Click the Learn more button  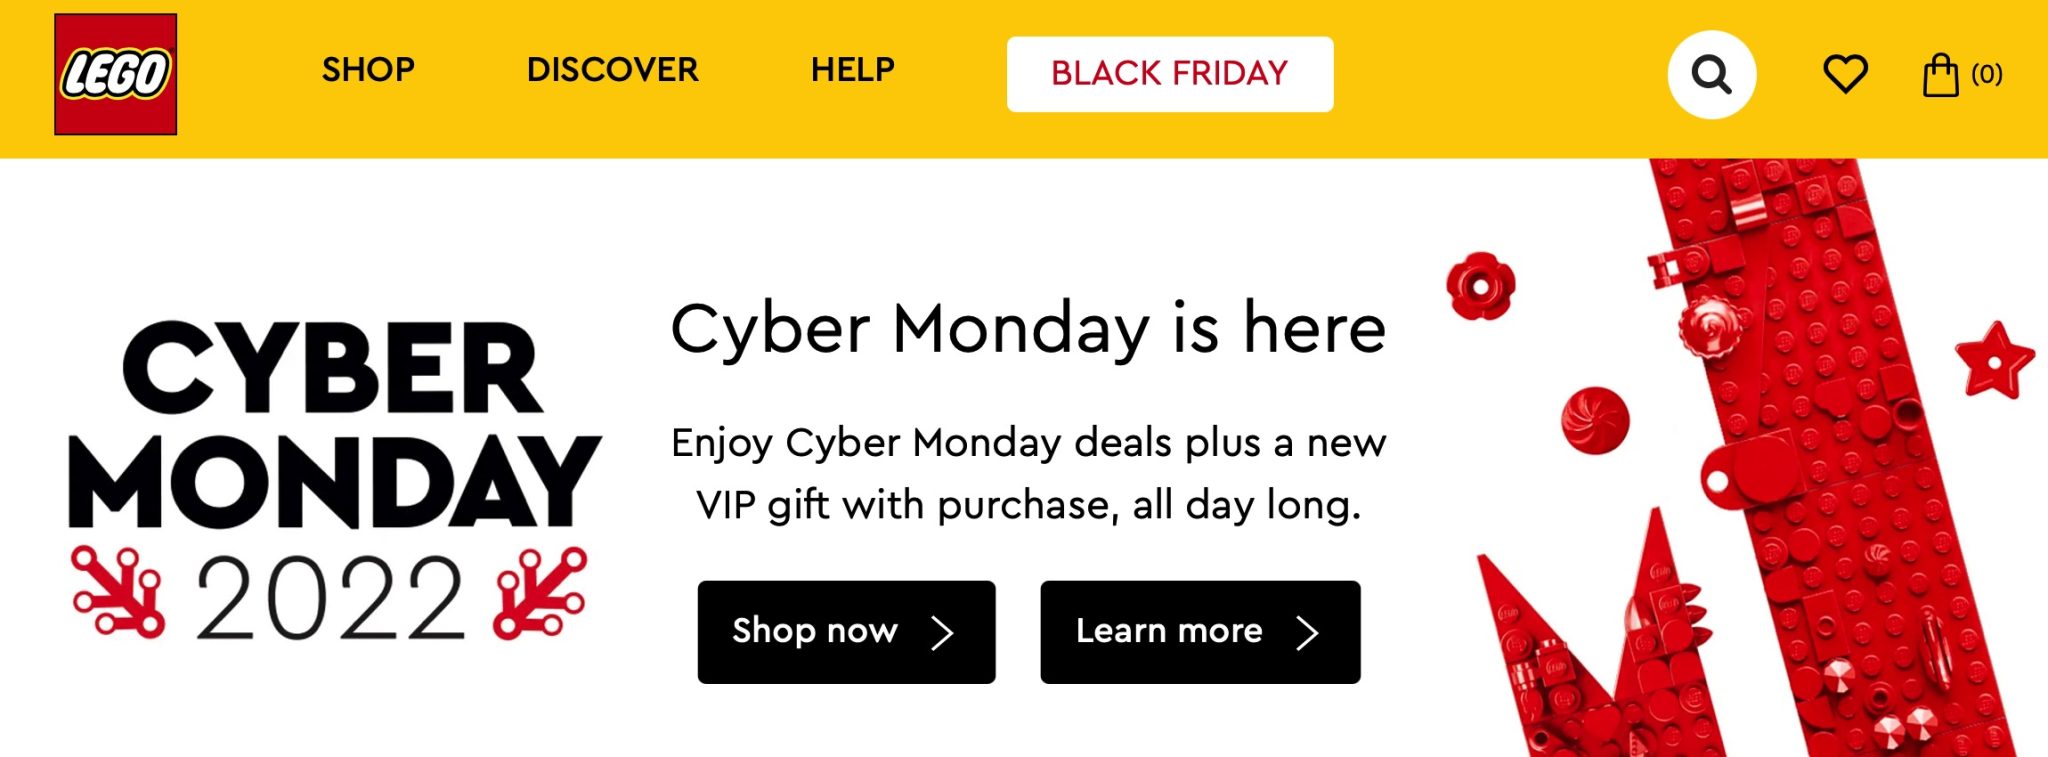(x=1199, y=631)
